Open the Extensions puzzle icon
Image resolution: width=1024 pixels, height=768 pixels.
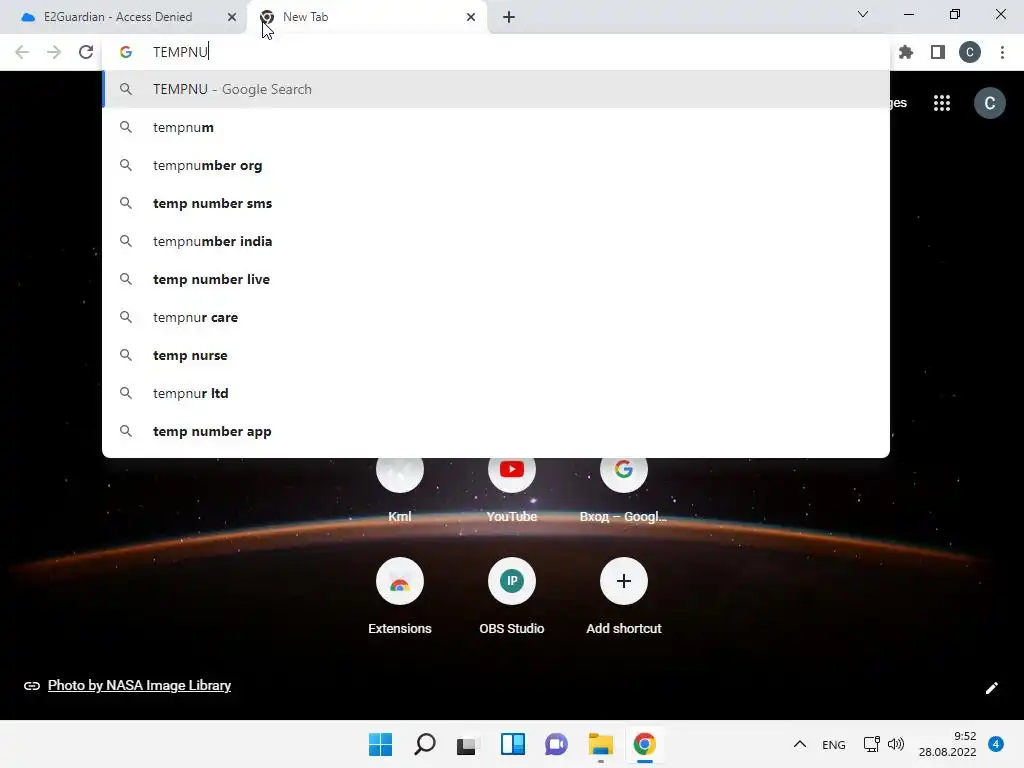click(906, 52)
